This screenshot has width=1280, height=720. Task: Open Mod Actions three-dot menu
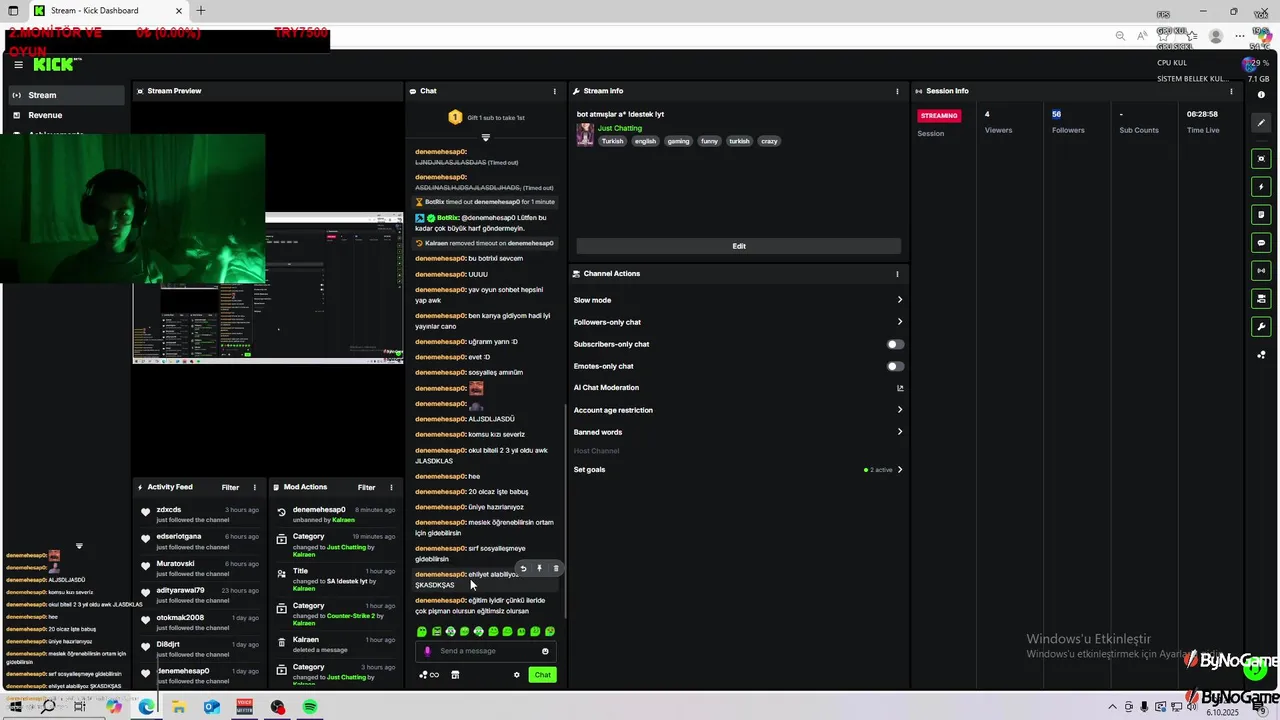pyautogui.click(x=391, y=488)
